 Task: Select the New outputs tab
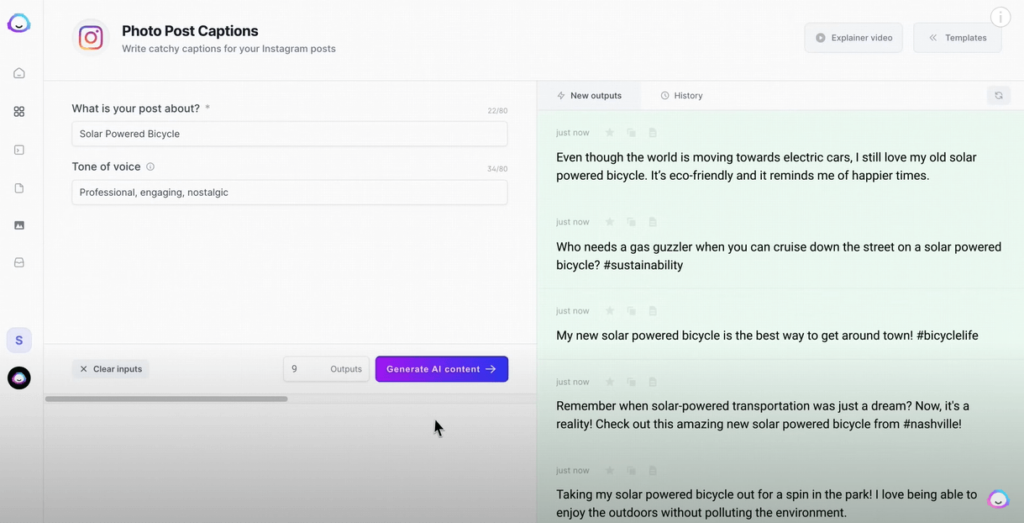[589, 96]
